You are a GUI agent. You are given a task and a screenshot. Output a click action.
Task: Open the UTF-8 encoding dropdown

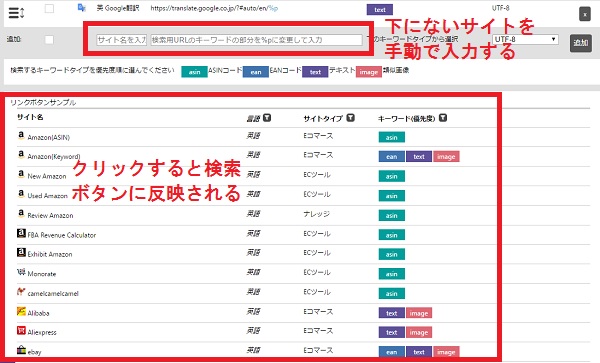(525, 39)
